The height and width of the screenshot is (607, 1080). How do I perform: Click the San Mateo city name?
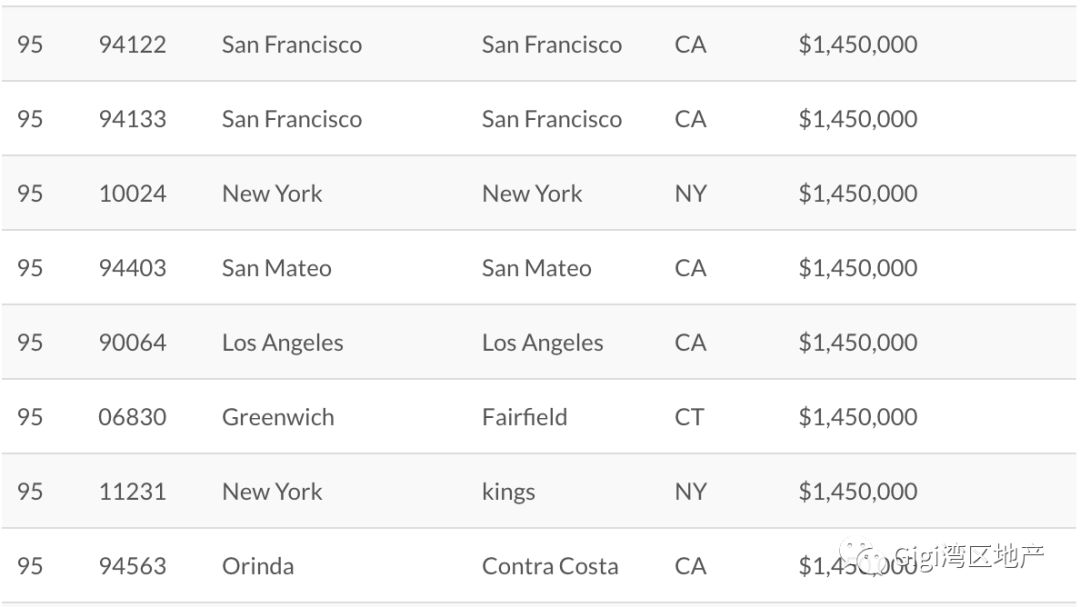(x=276, y=268)
